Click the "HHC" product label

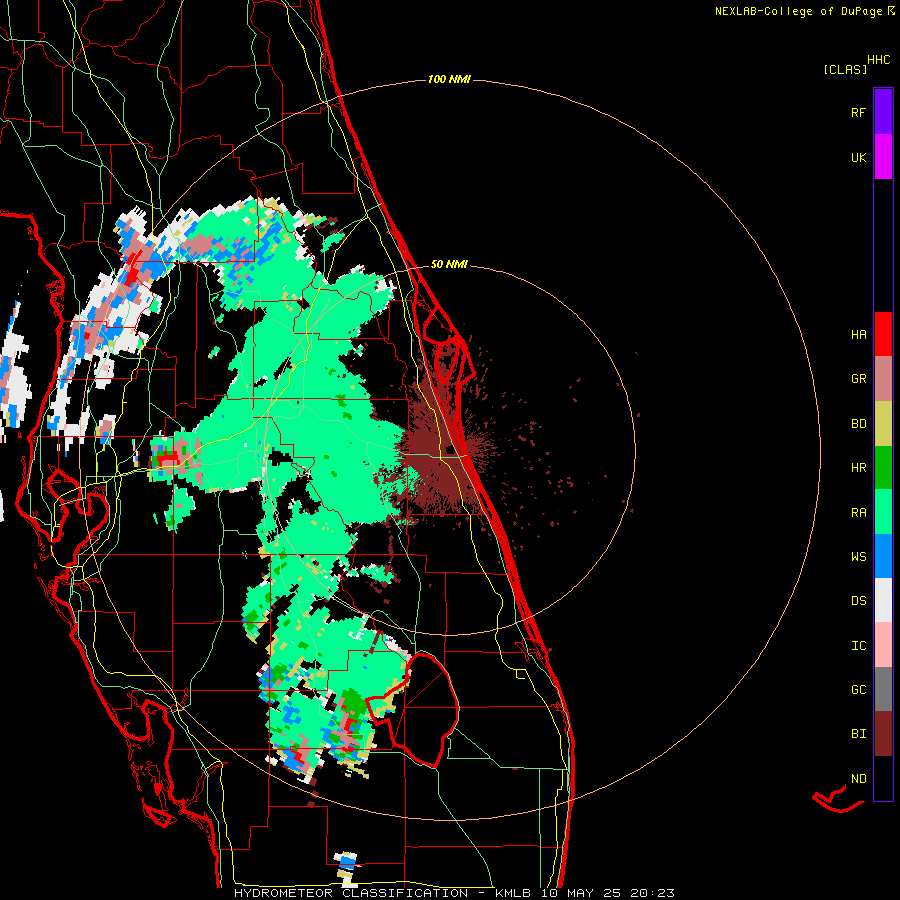878,60
